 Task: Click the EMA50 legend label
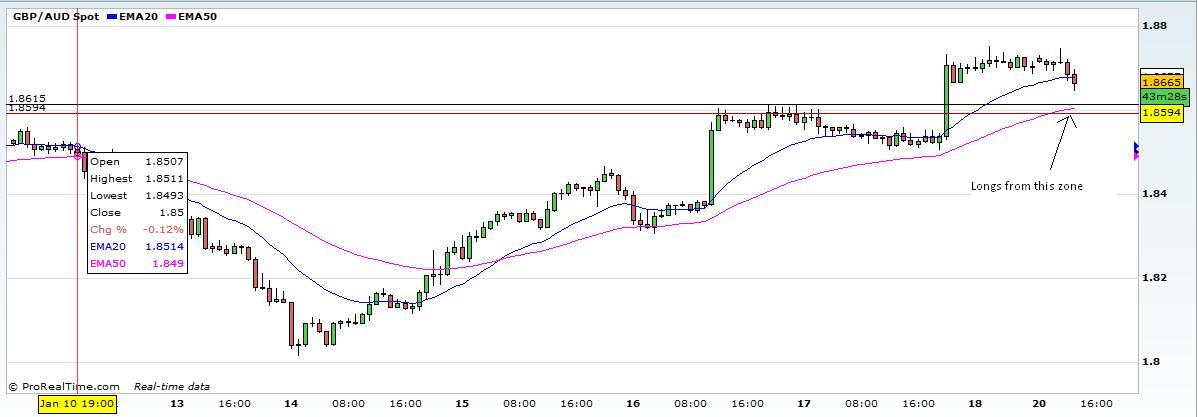coord(199,17)
